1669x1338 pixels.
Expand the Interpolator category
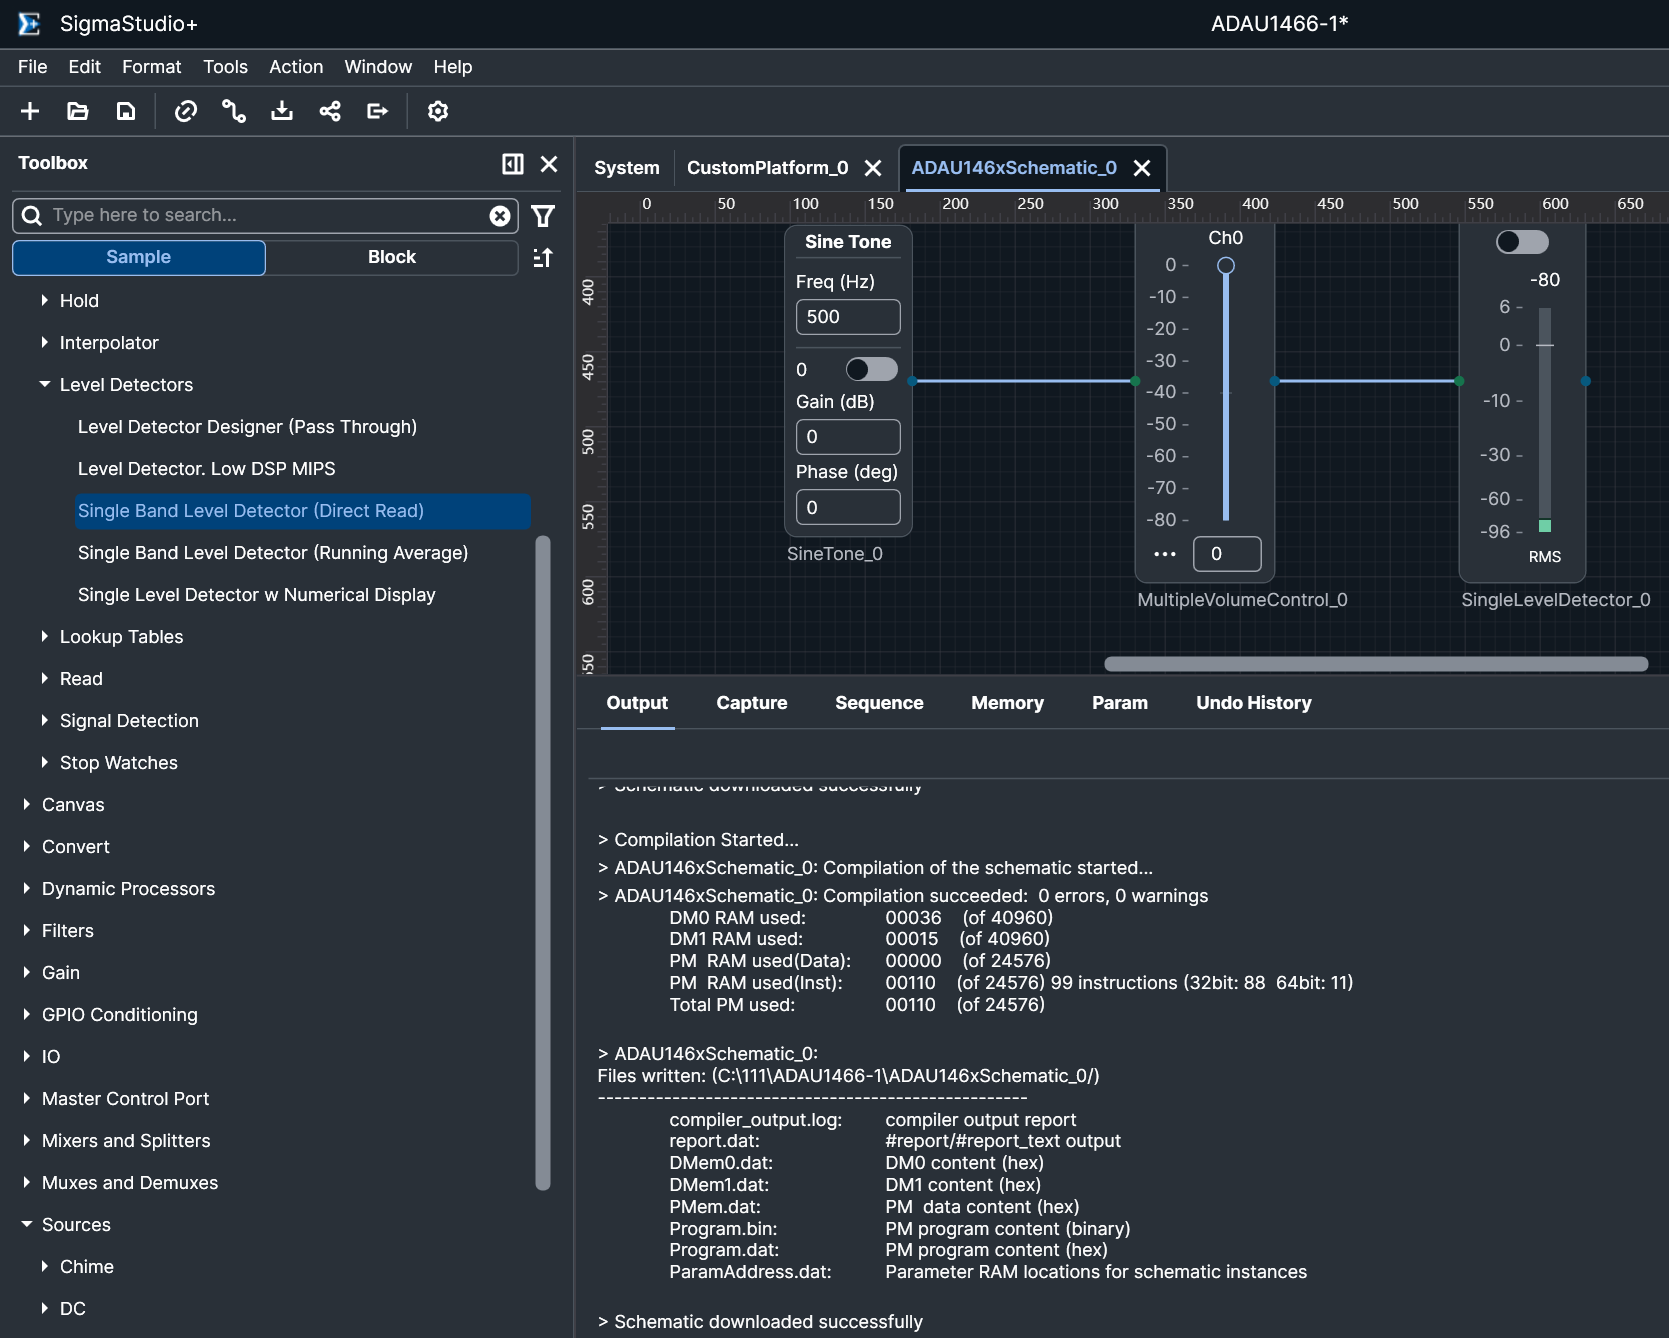45,343
